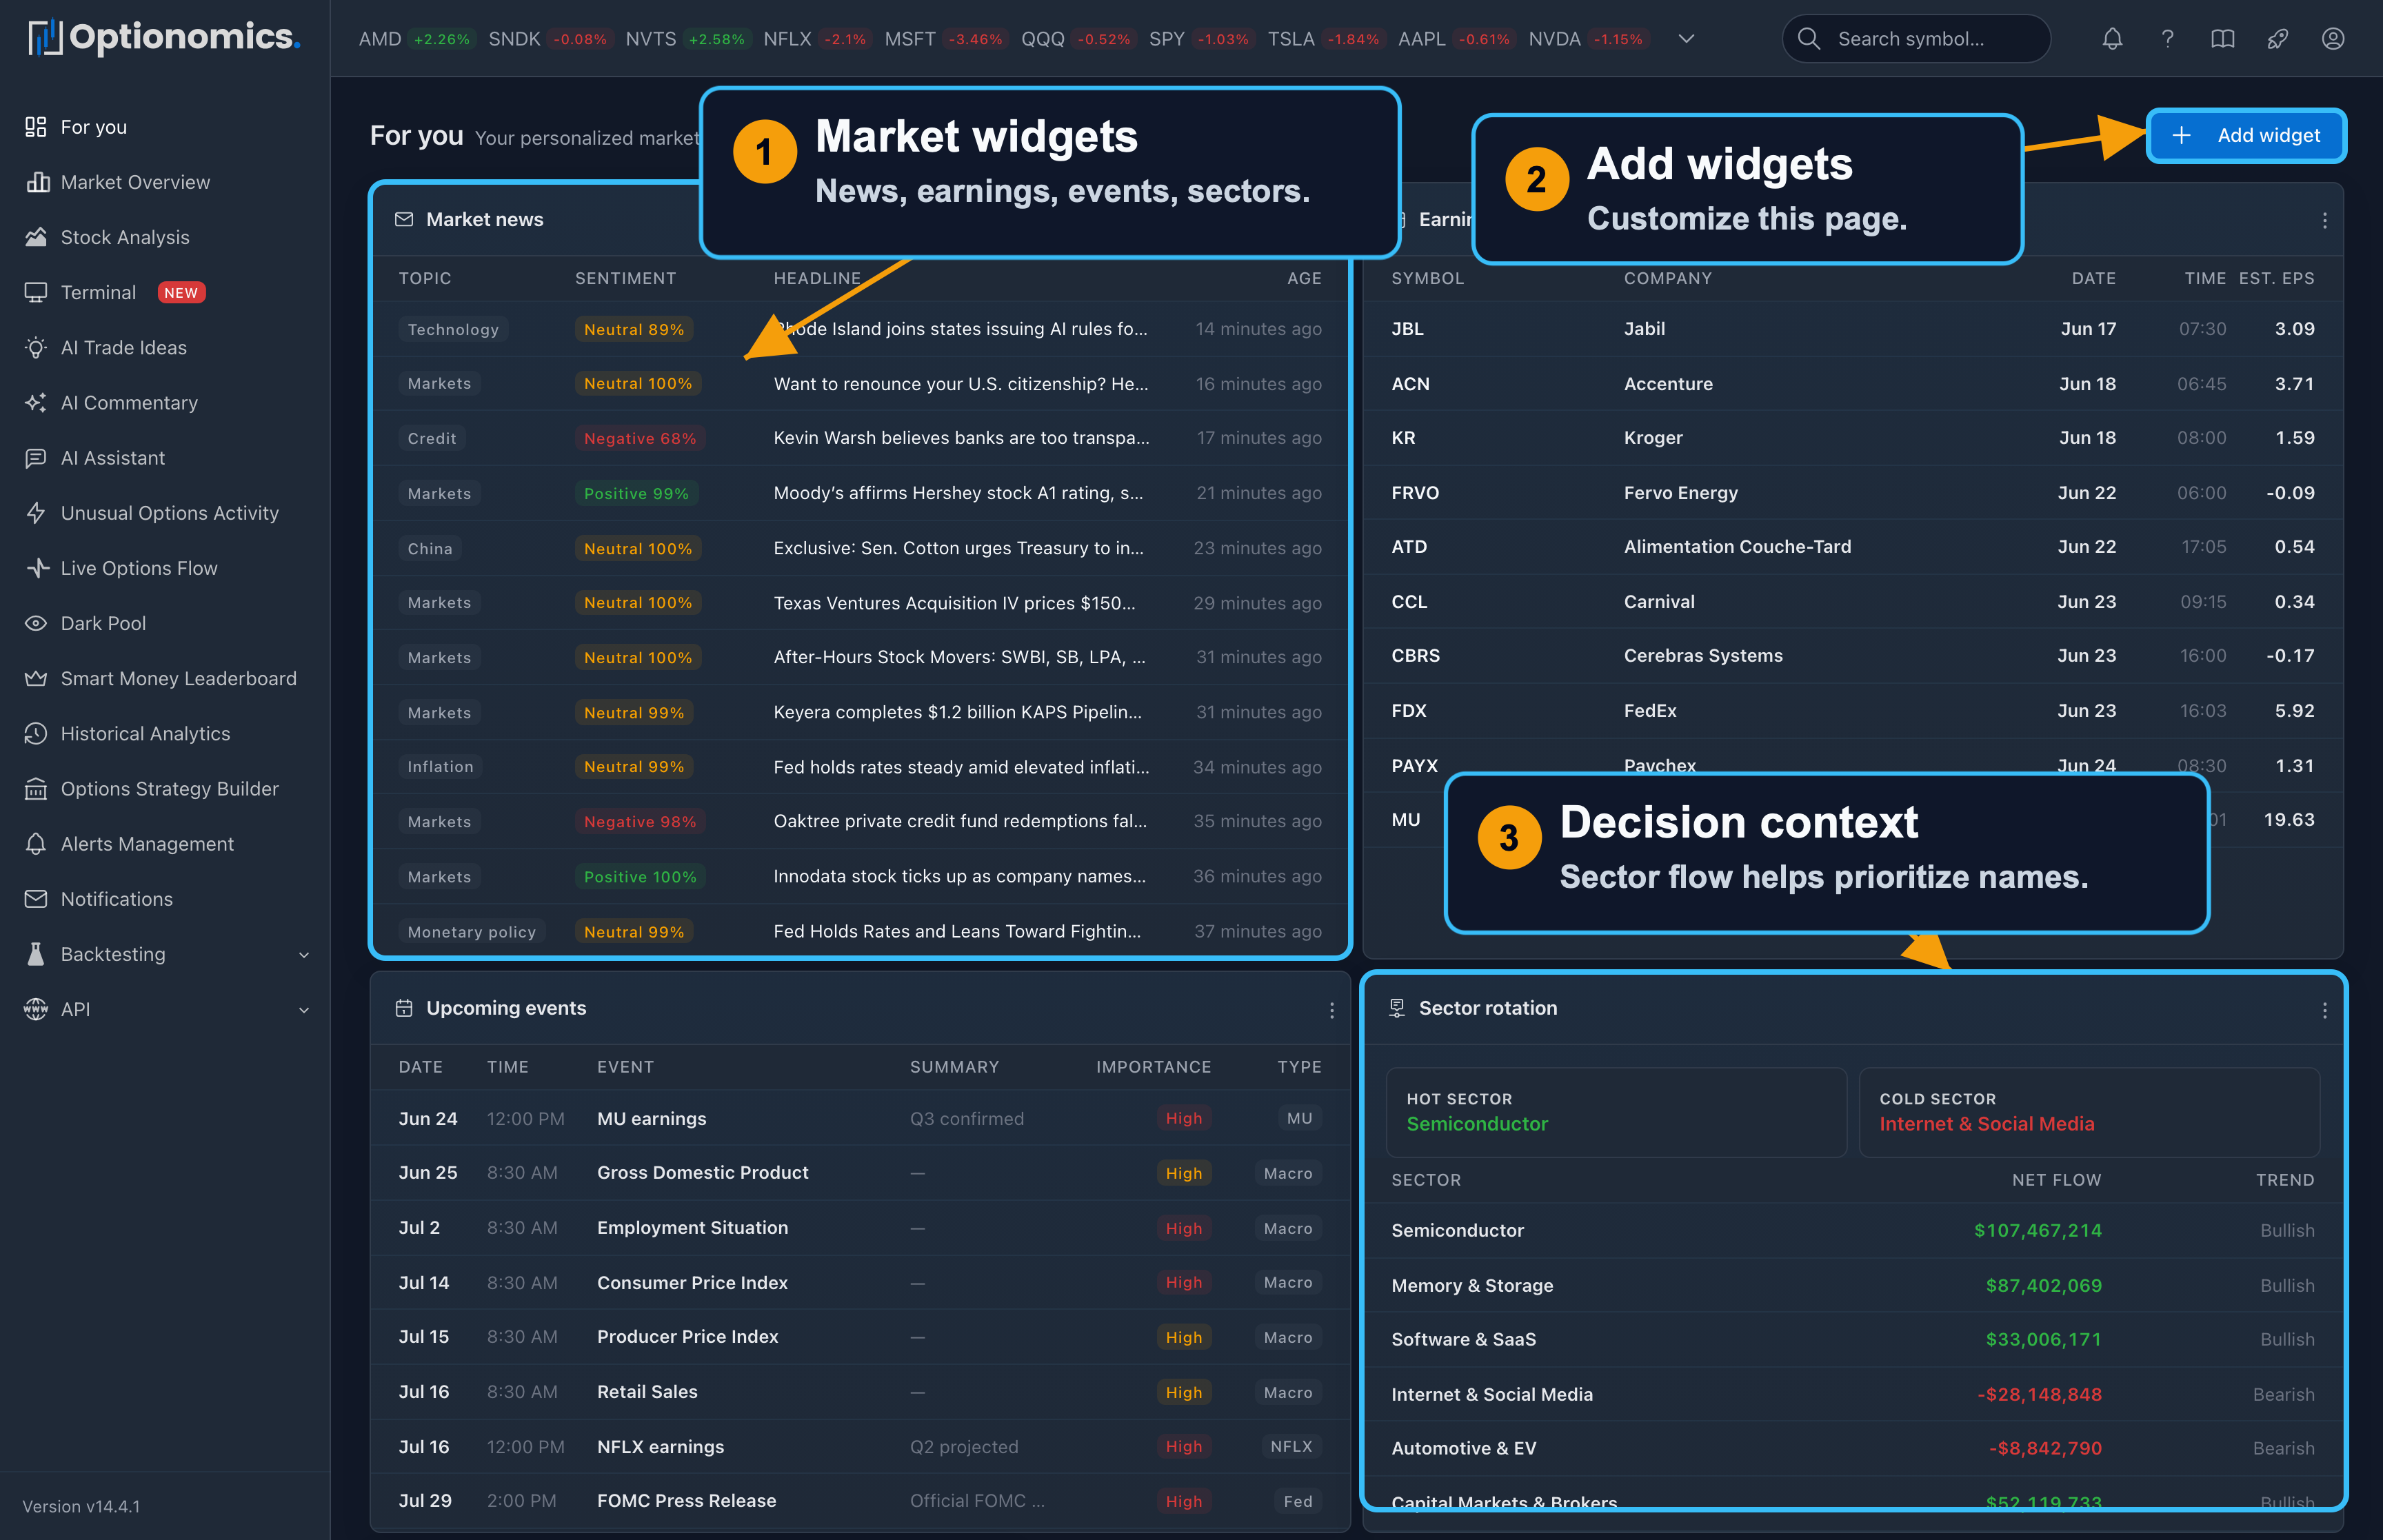2383x1540 pixels.
Task: Go to Market Overview page
Action: tap(135, 182)
